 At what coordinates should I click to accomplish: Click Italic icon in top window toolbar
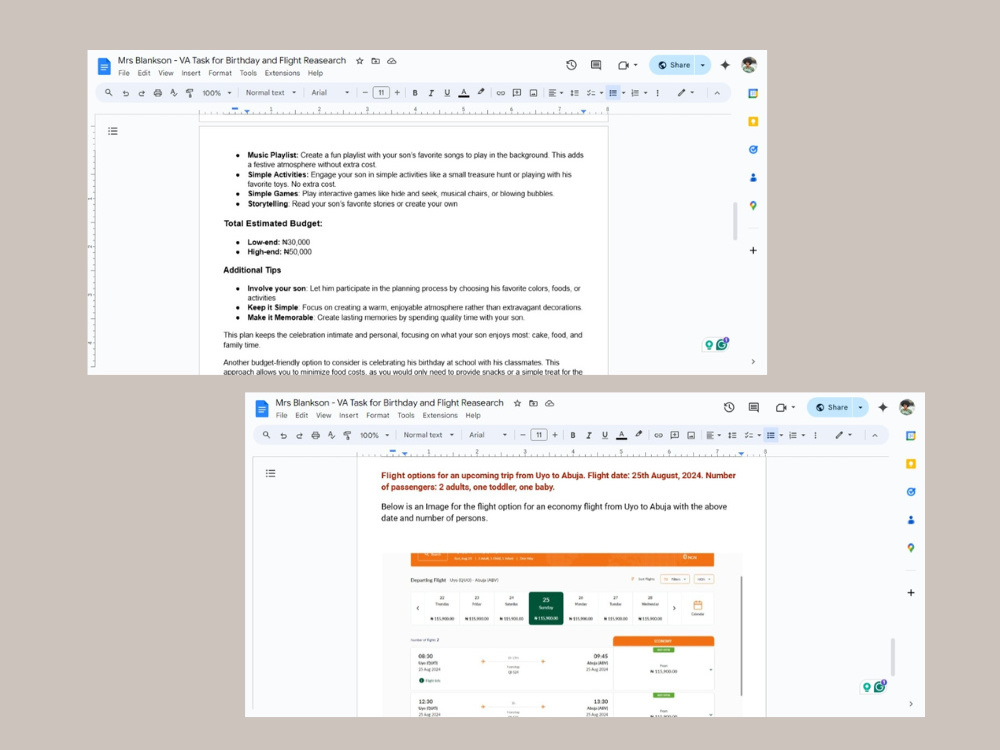(431, 93)
